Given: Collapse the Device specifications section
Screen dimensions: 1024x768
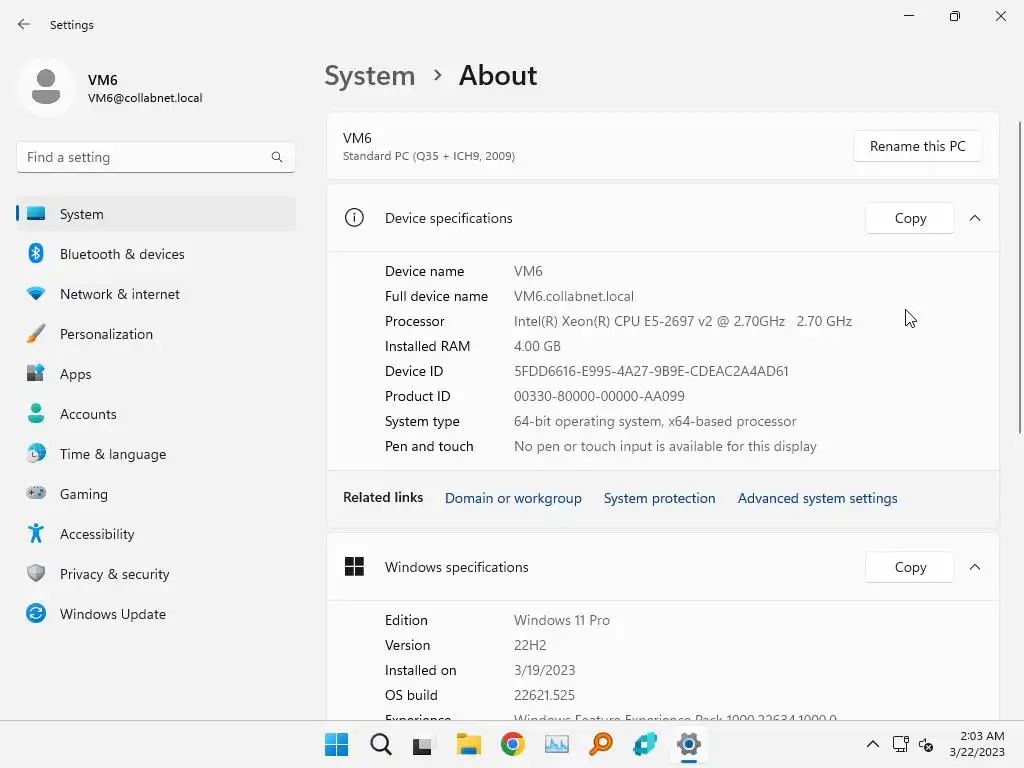Looking at the screenshot, I should click(974, 218).
